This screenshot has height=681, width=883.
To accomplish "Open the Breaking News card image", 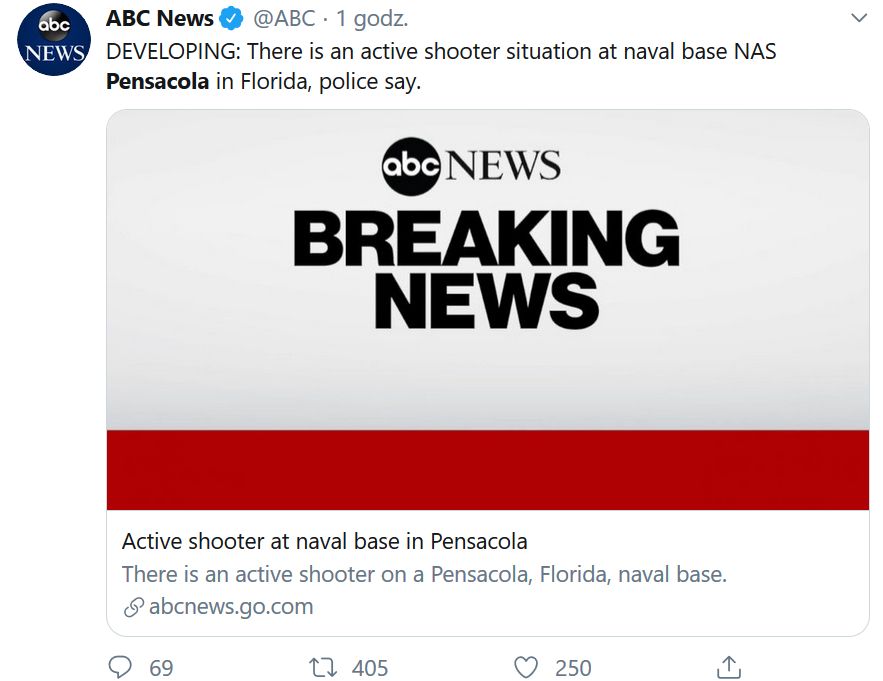I will pyautogui.click(x=488, y=310).
